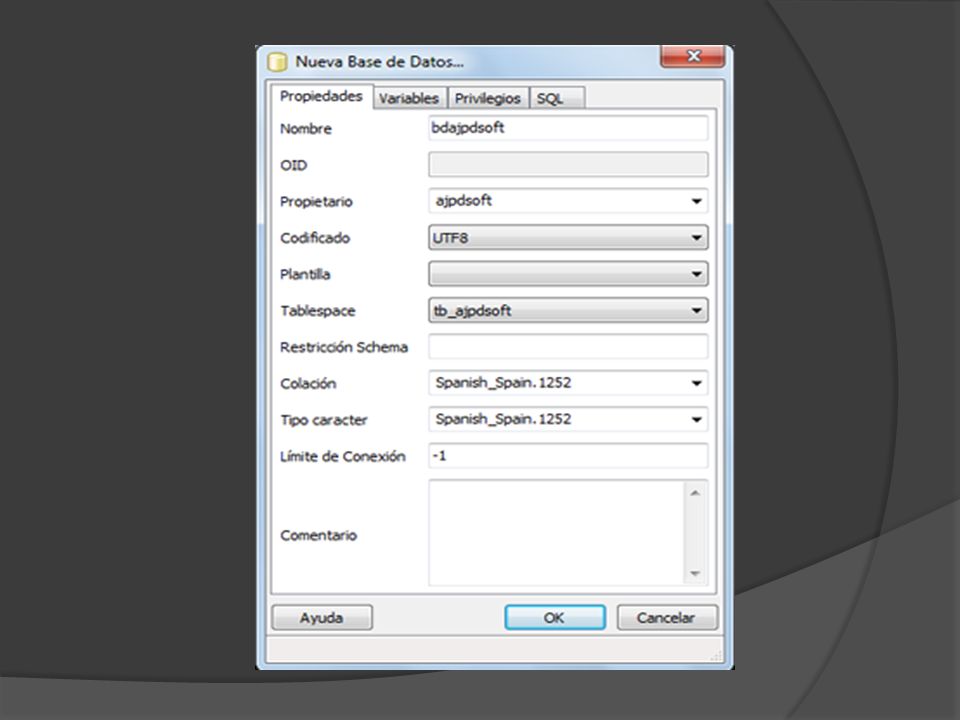Click the Nombre label
960x720 pixels.
pyautogui.click(x=306, y=129)
